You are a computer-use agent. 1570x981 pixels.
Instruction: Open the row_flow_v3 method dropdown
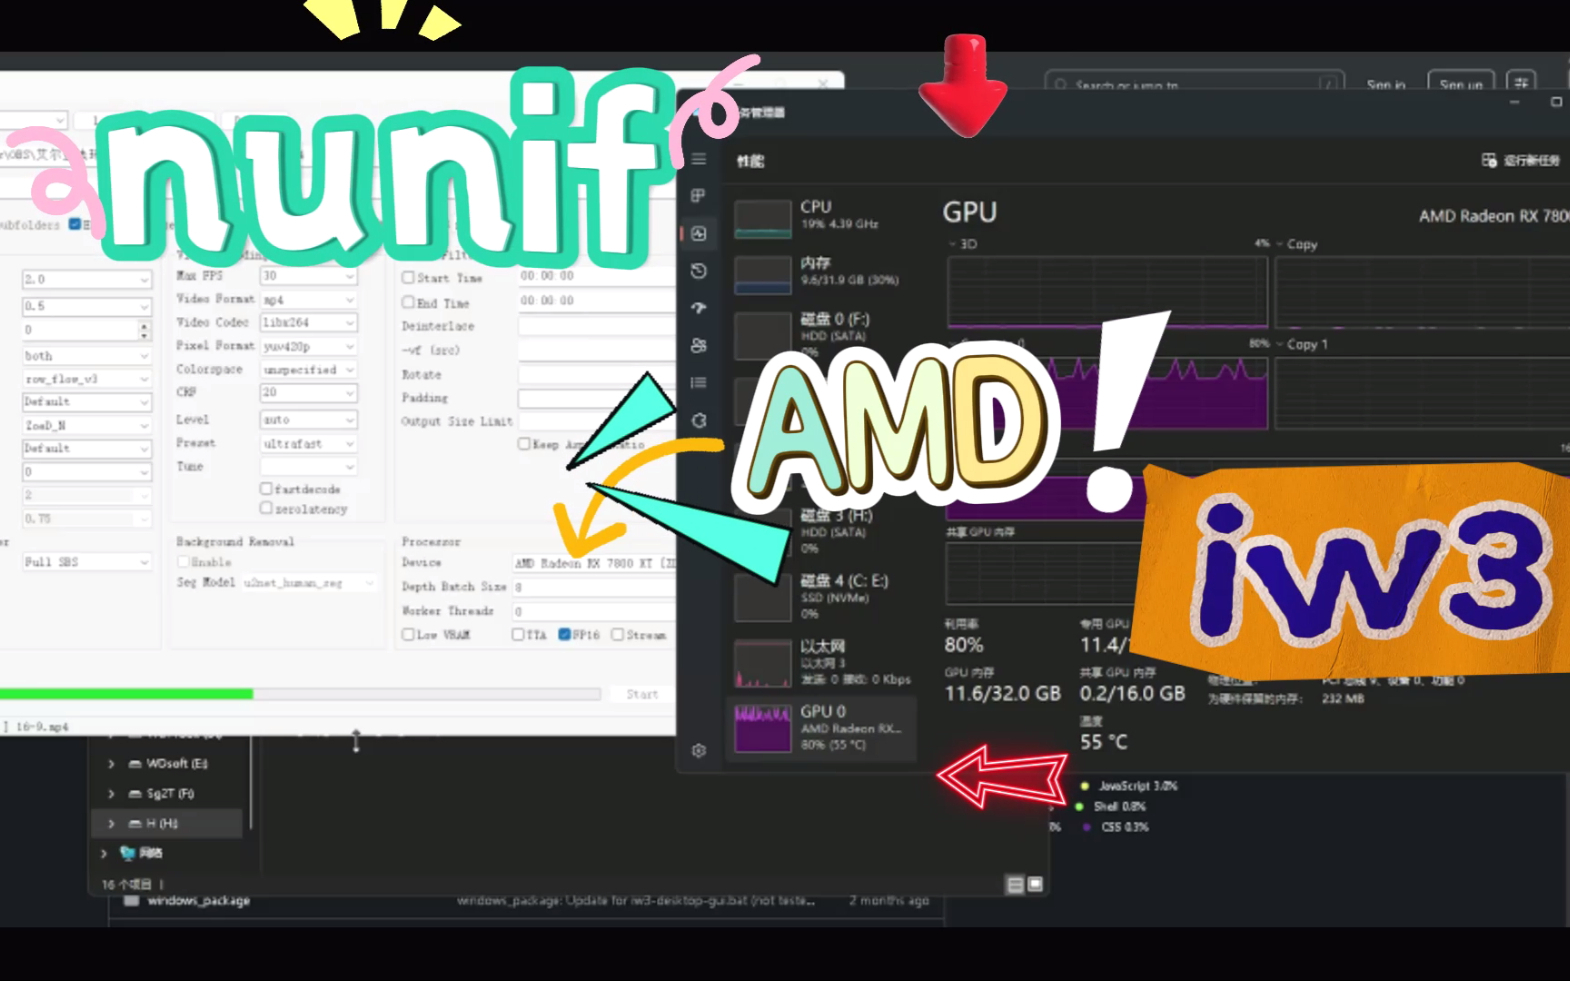pos(86,379)
